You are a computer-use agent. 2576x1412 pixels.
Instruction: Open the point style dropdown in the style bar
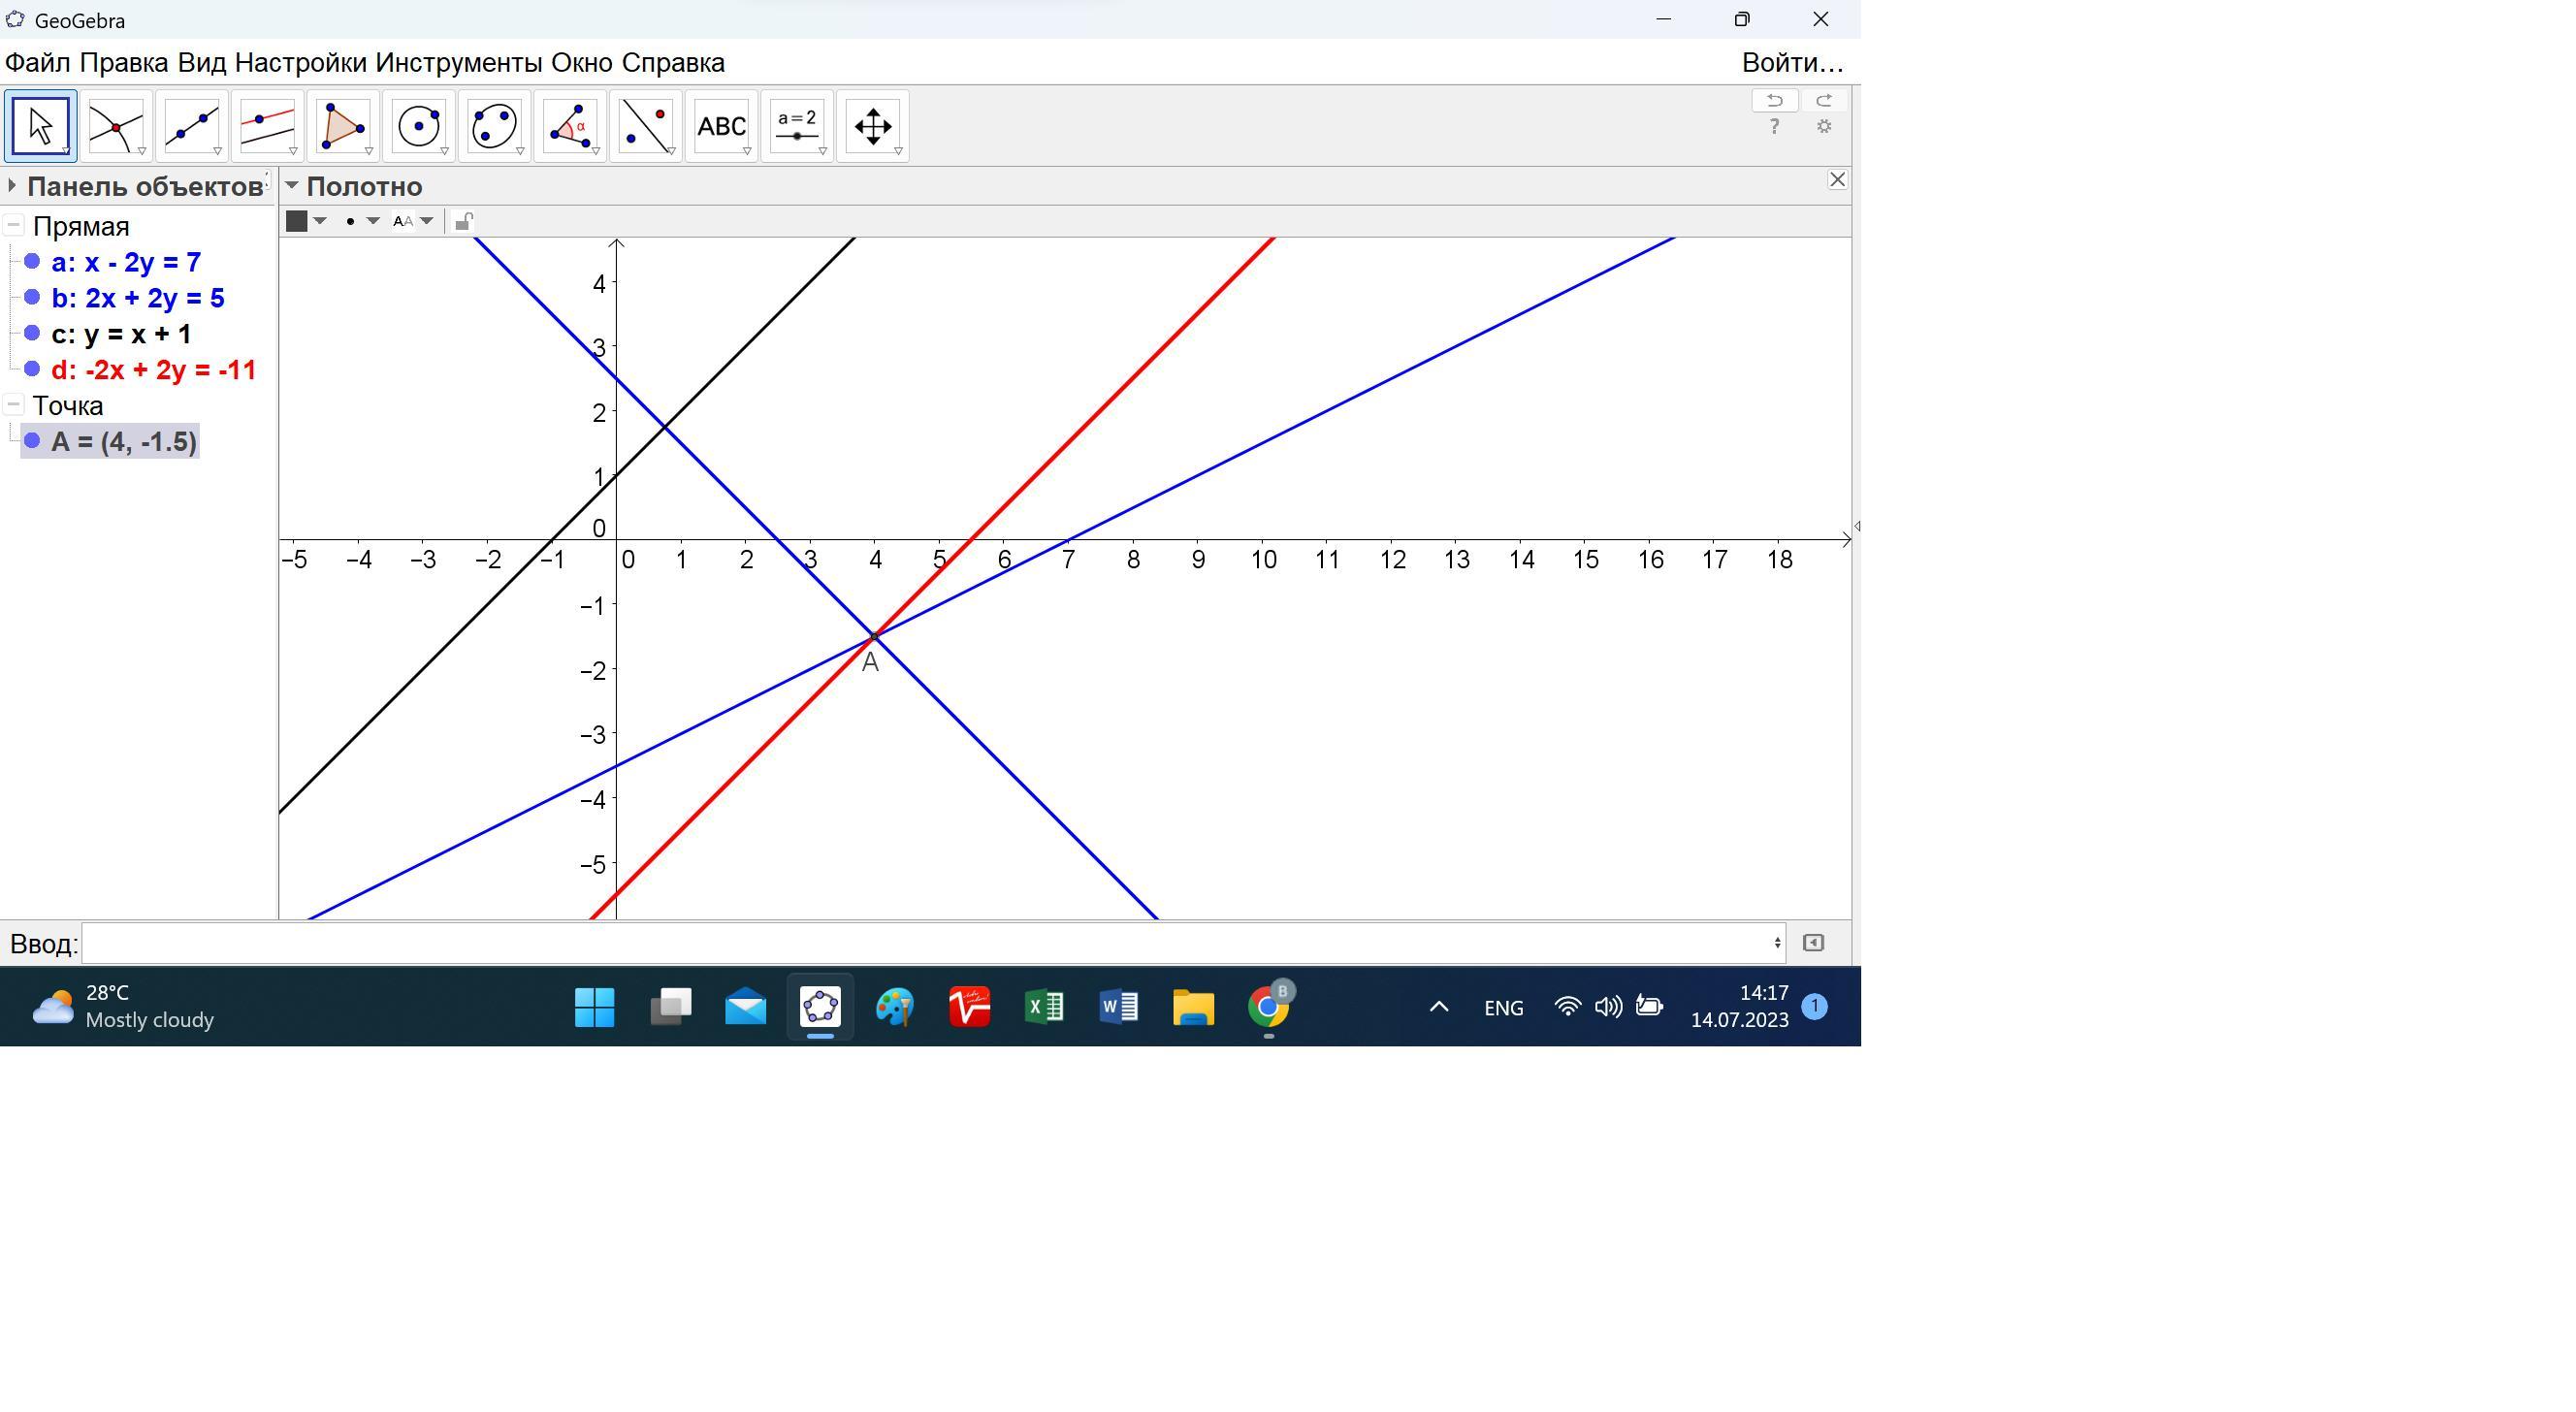(x=372, y=221)
